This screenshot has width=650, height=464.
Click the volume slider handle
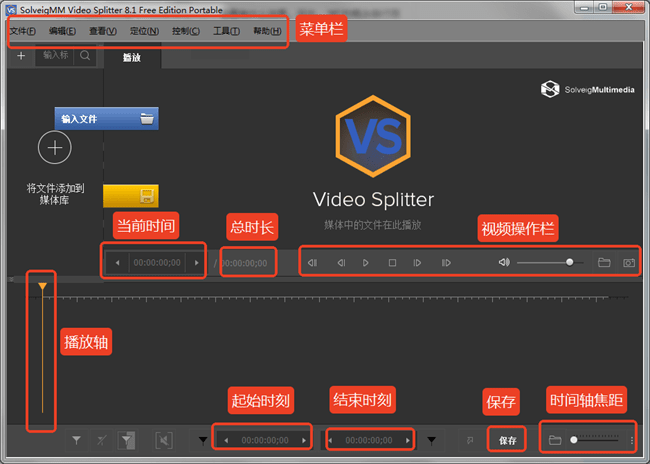(x=570, y=262)
